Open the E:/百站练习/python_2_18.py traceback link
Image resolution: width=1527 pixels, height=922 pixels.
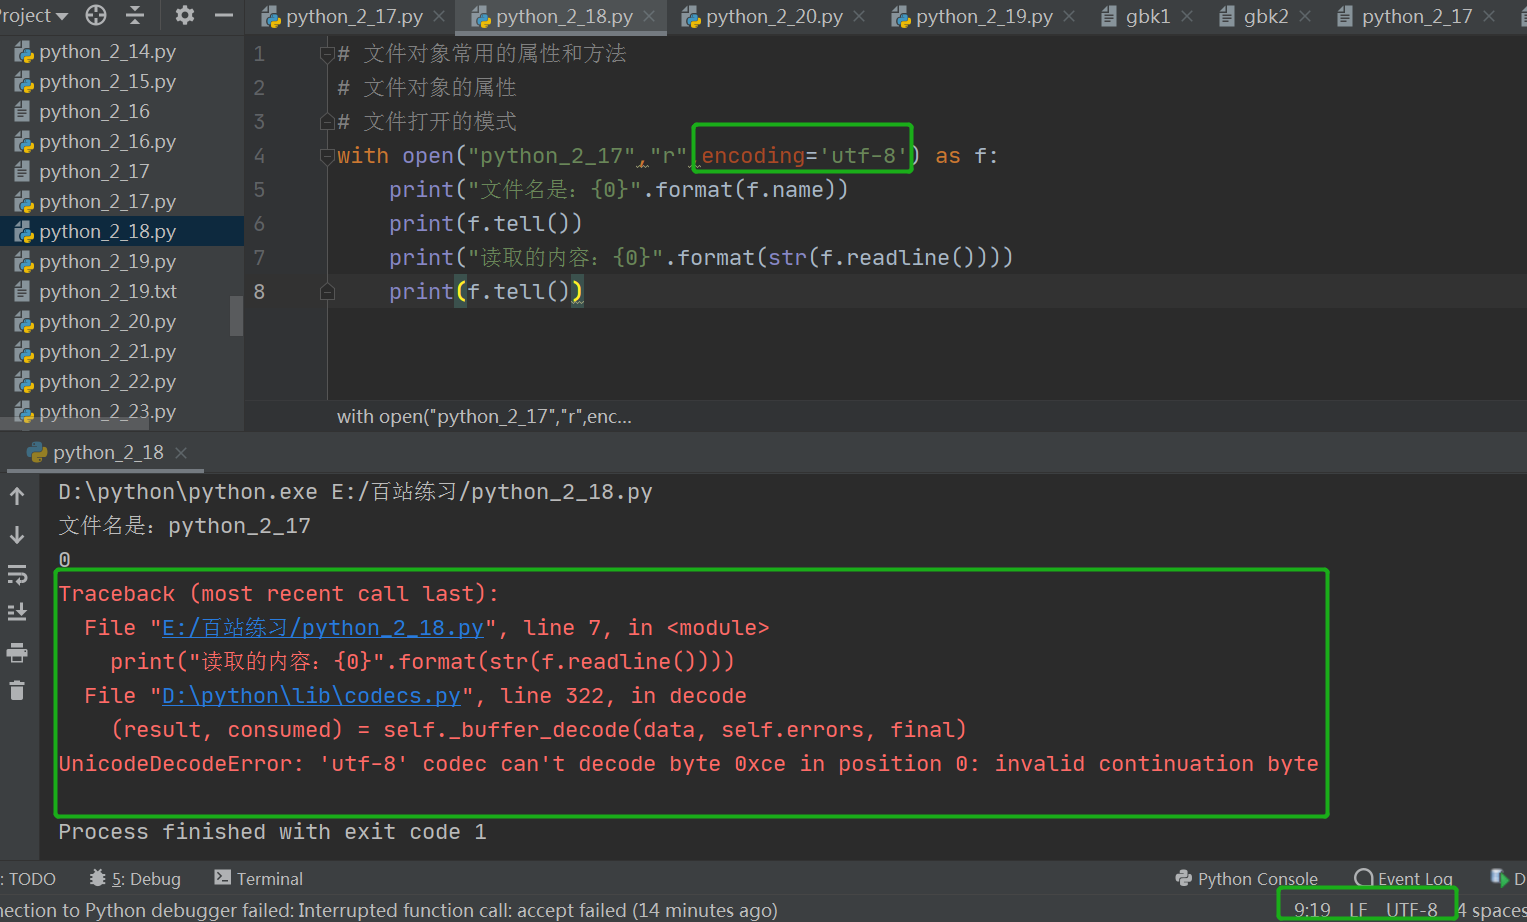click(323, 628)
